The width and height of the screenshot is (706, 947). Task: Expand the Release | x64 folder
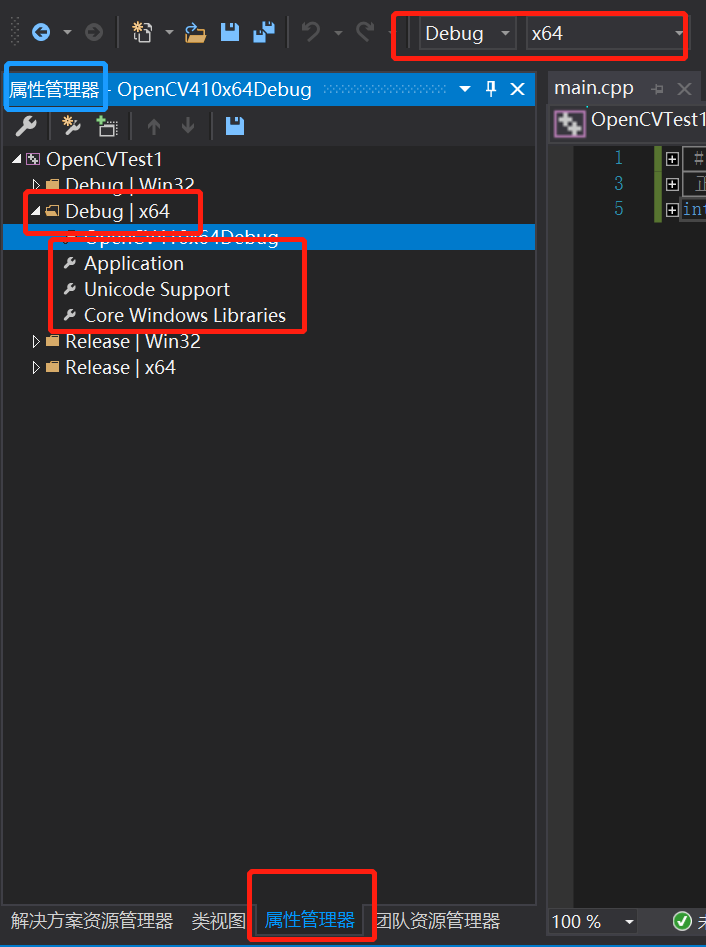coord(37,367)
